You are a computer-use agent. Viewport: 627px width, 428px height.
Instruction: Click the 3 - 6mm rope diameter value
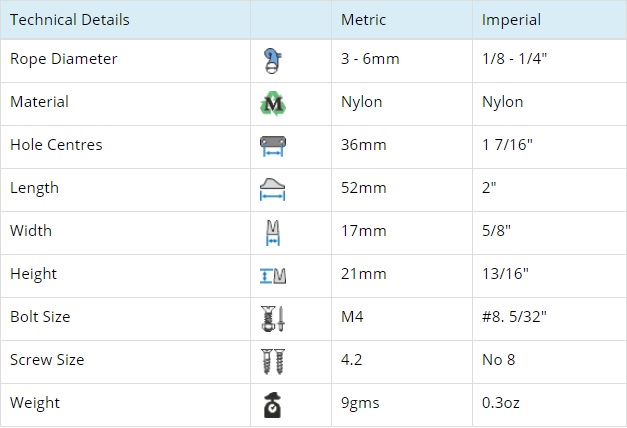coord(370,59)
